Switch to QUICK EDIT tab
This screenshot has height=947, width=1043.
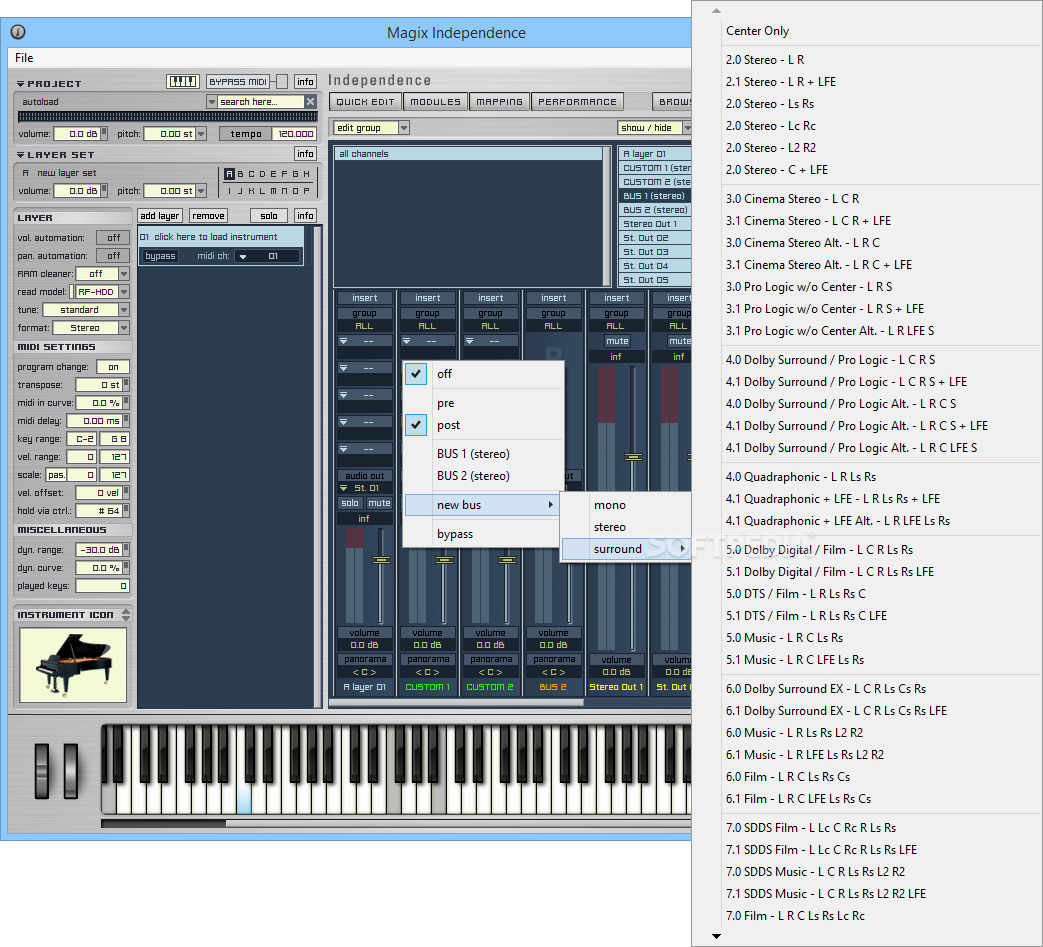(365, 102)
